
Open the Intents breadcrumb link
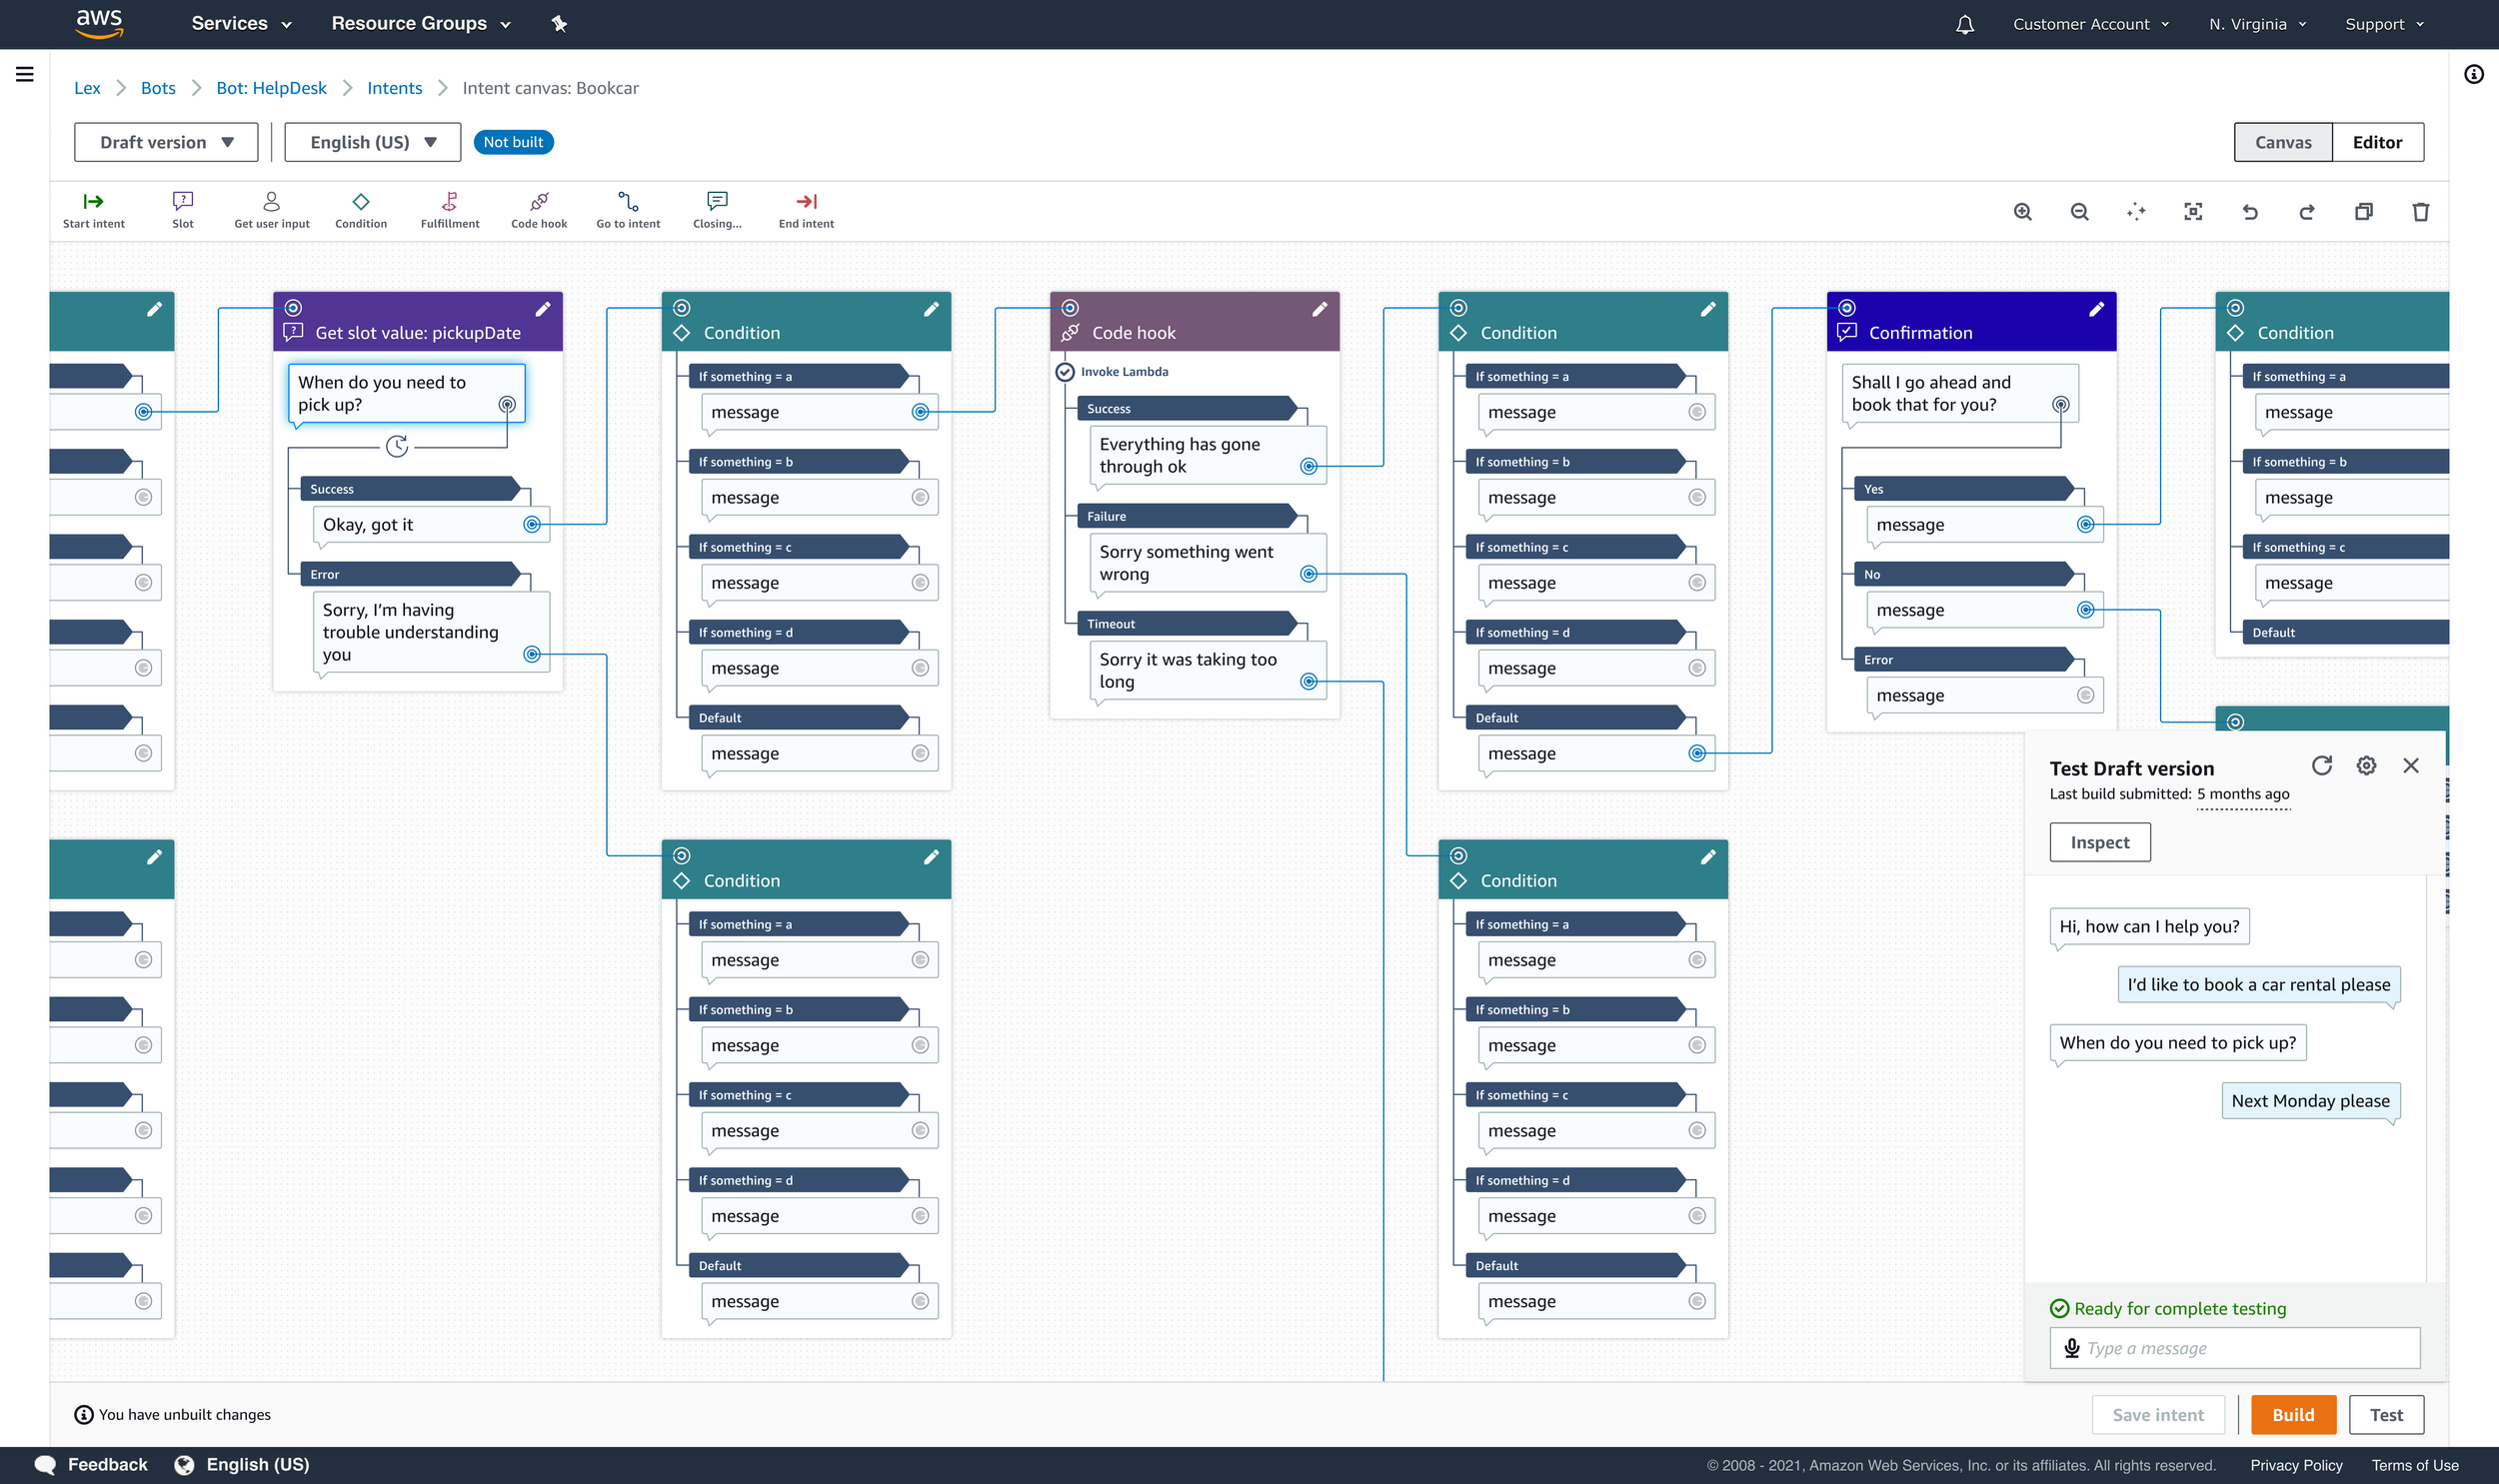(x=394, y=88)
